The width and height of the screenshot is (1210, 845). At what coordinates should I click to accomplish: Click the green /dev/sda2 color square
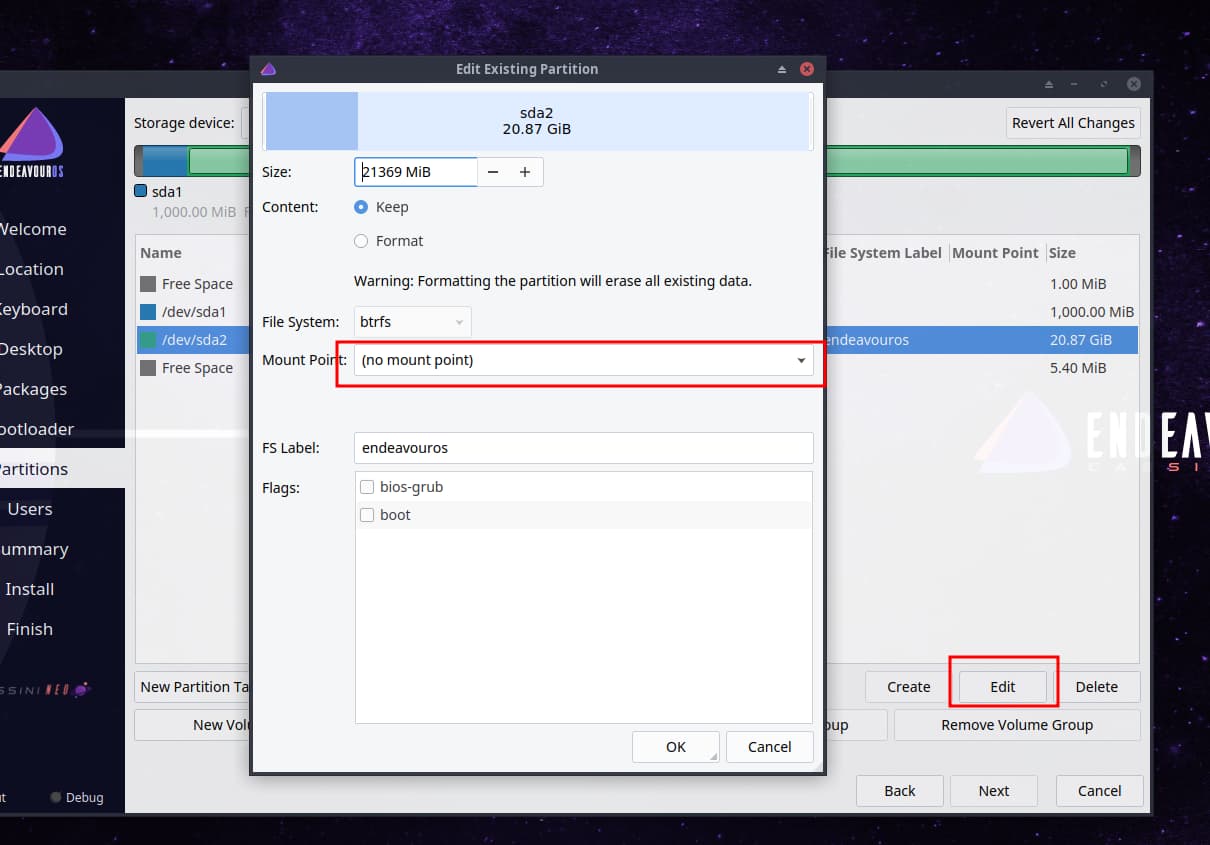coord(148,340)
